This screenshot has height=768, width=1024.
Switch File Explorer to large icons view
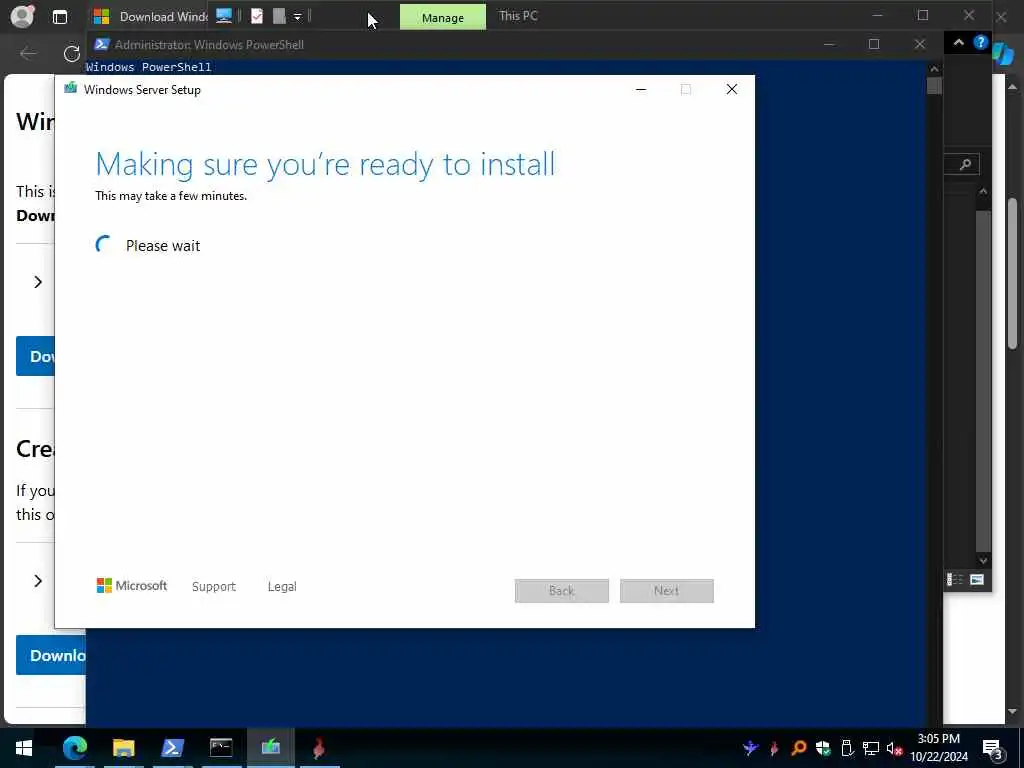click(x=977, y=580)
